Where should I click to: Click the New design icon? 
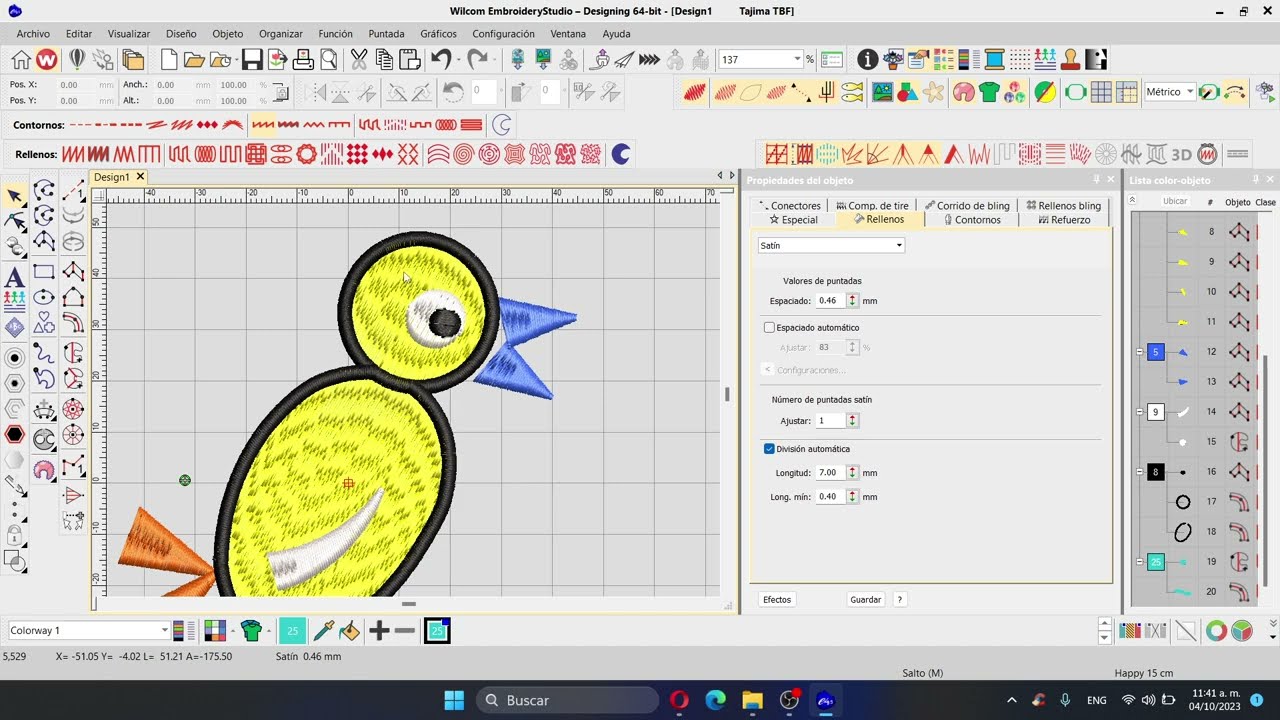tap(169, 60)
